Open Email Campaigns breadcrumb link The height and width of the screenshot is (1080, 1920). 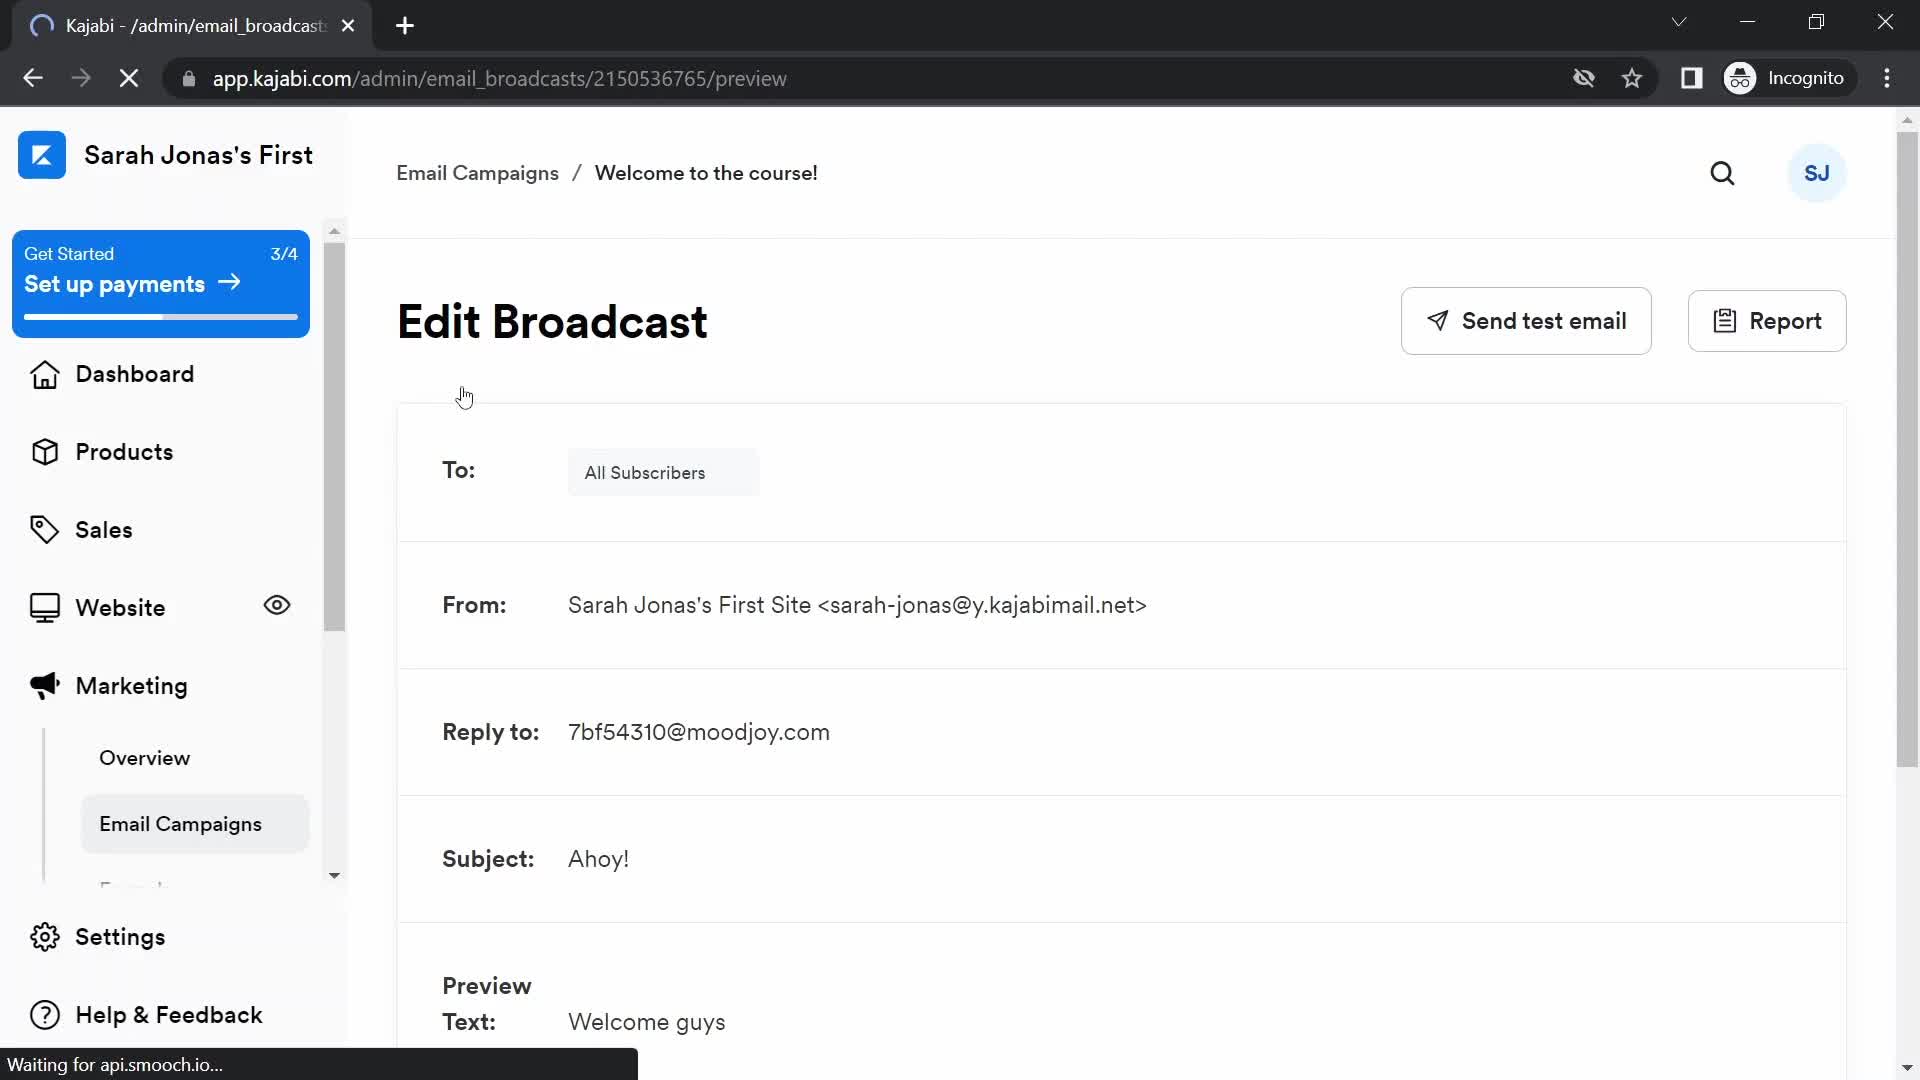click(477, 173)
